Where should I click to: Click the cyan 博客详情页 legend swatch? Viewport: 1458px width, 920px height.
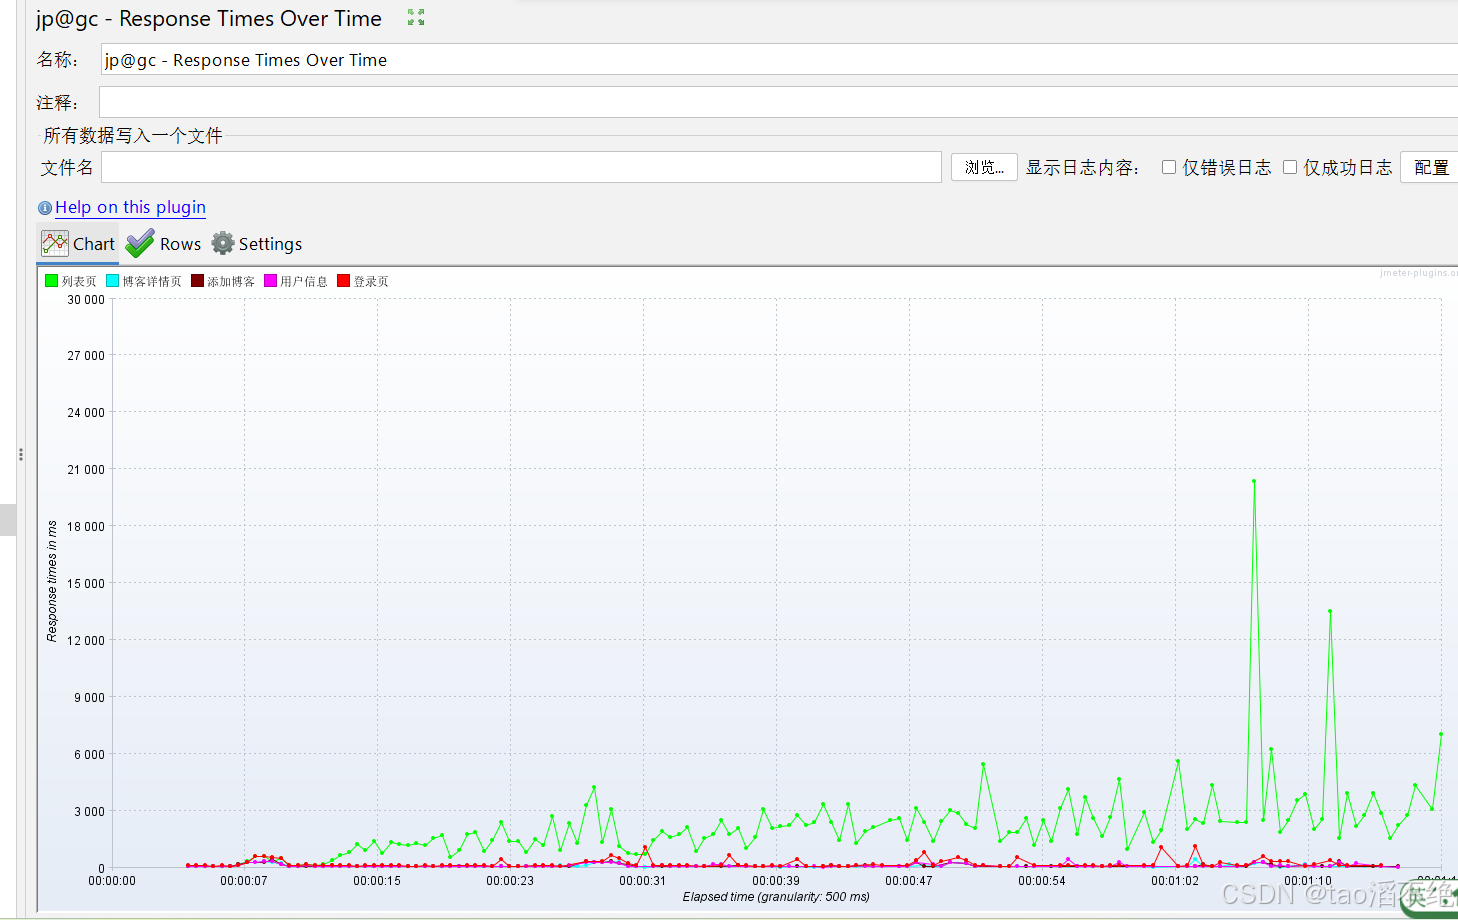[x=112, y=281]
